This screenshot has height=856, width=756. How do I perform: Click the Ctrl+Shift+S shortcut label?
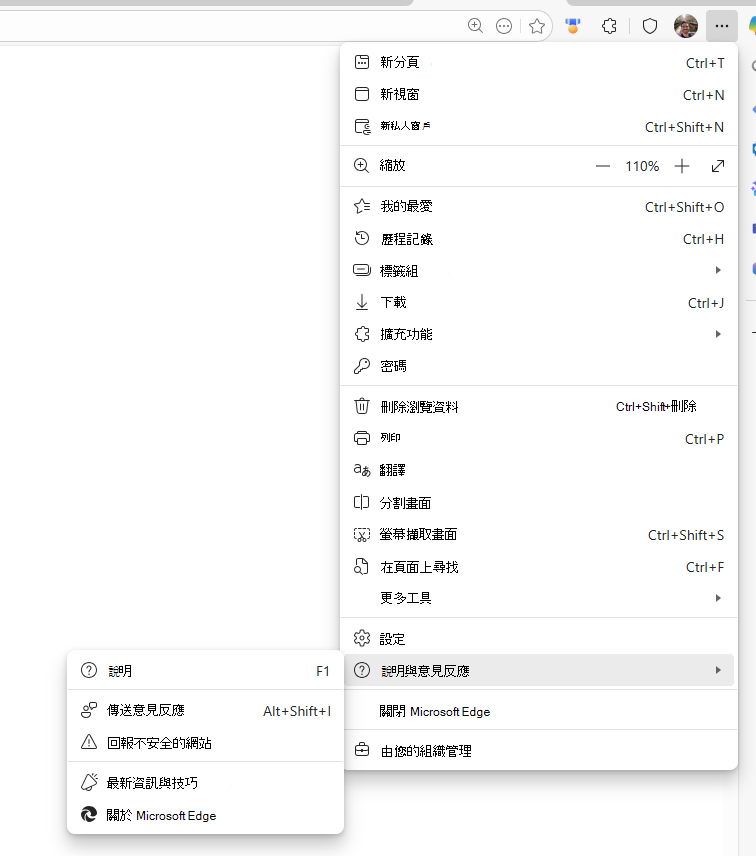686,535
